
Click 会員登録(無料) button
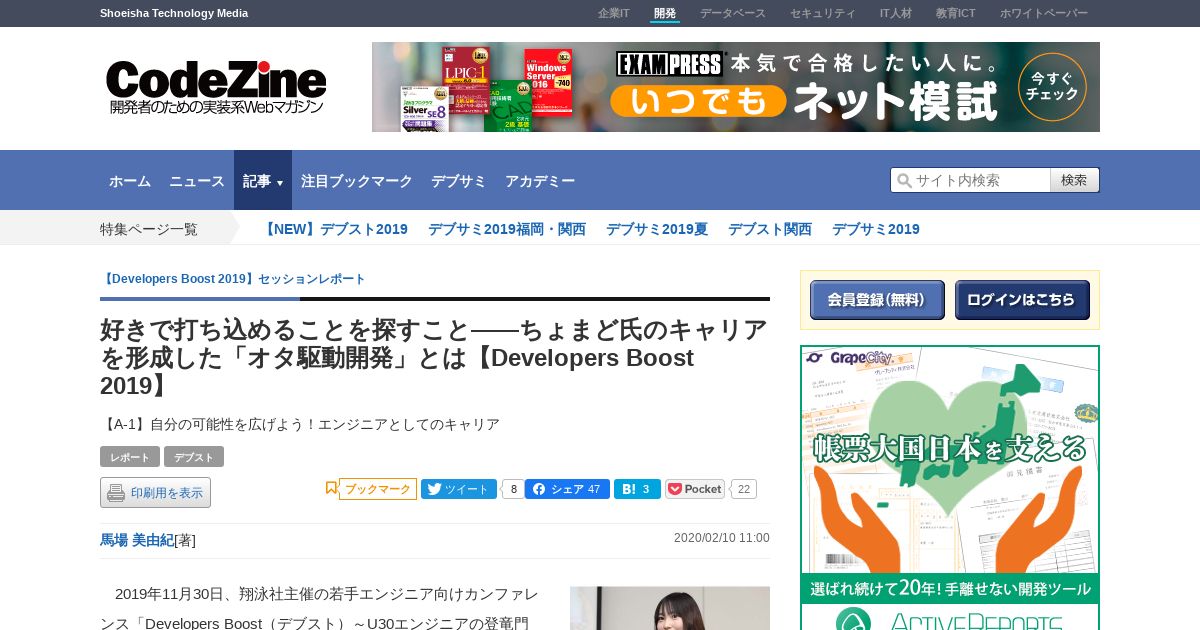(x=877, y=300)
